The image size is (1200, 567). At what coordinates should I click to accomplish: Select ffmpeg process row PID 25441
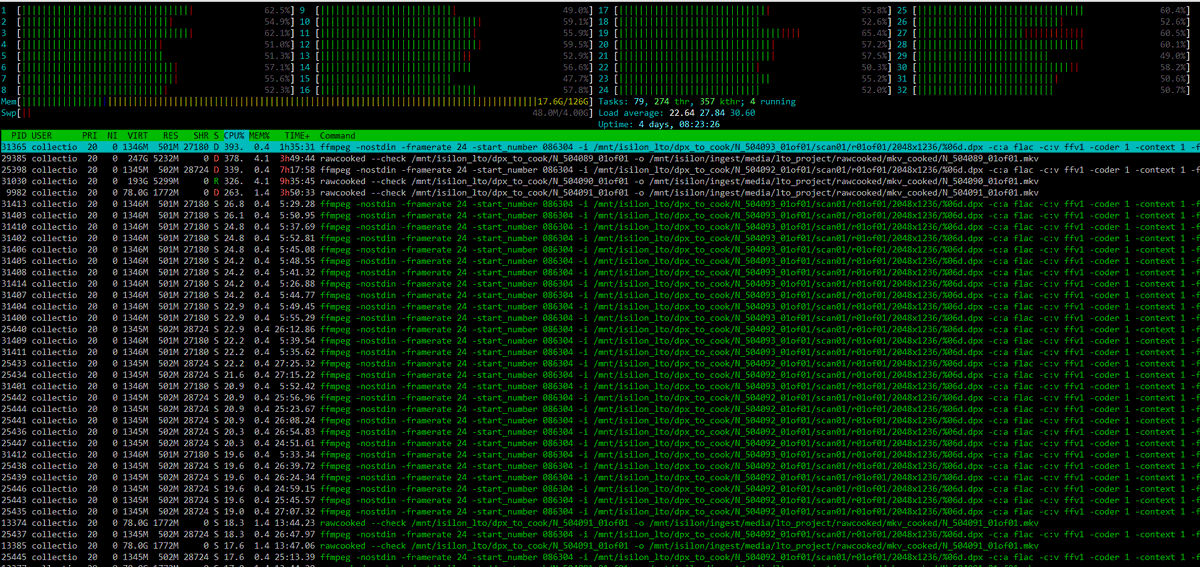tap(600, 422)
